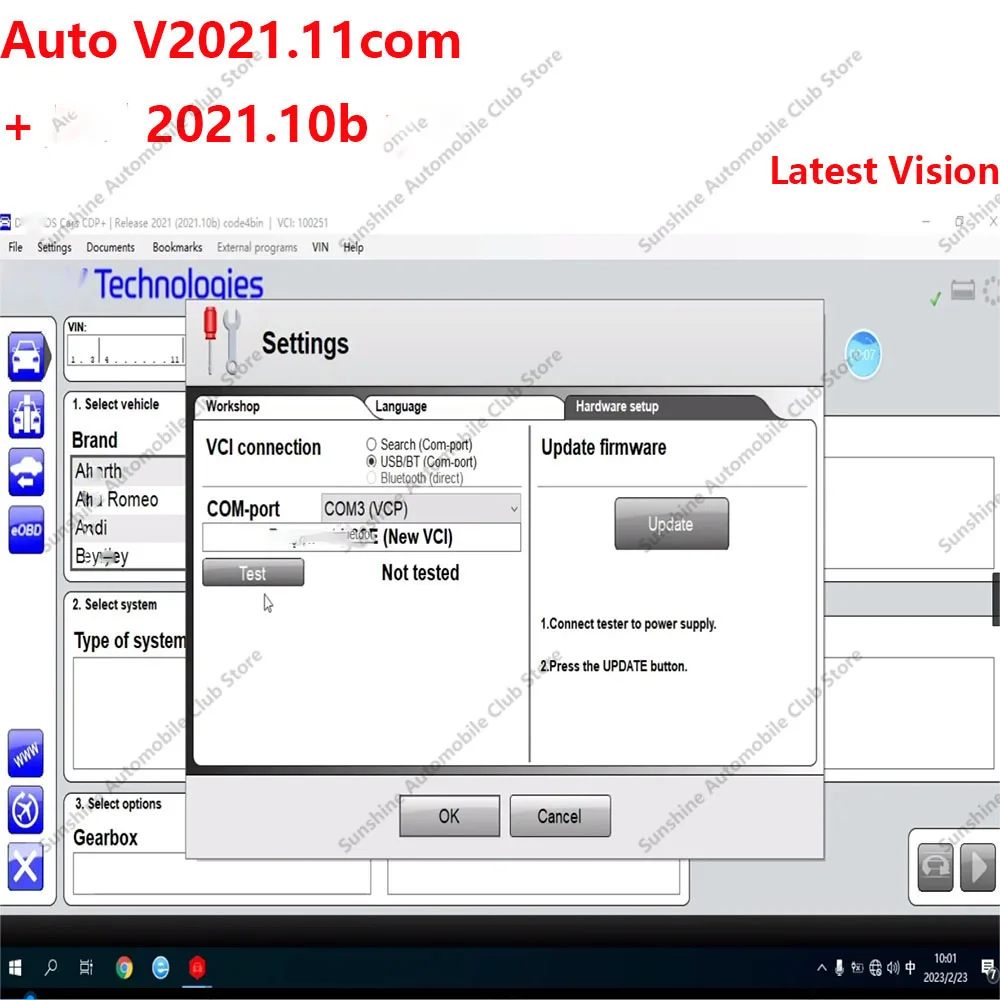The image size is (1000, 1000).
Task: Click the flight recorder airplane icon
Action: 26,811
